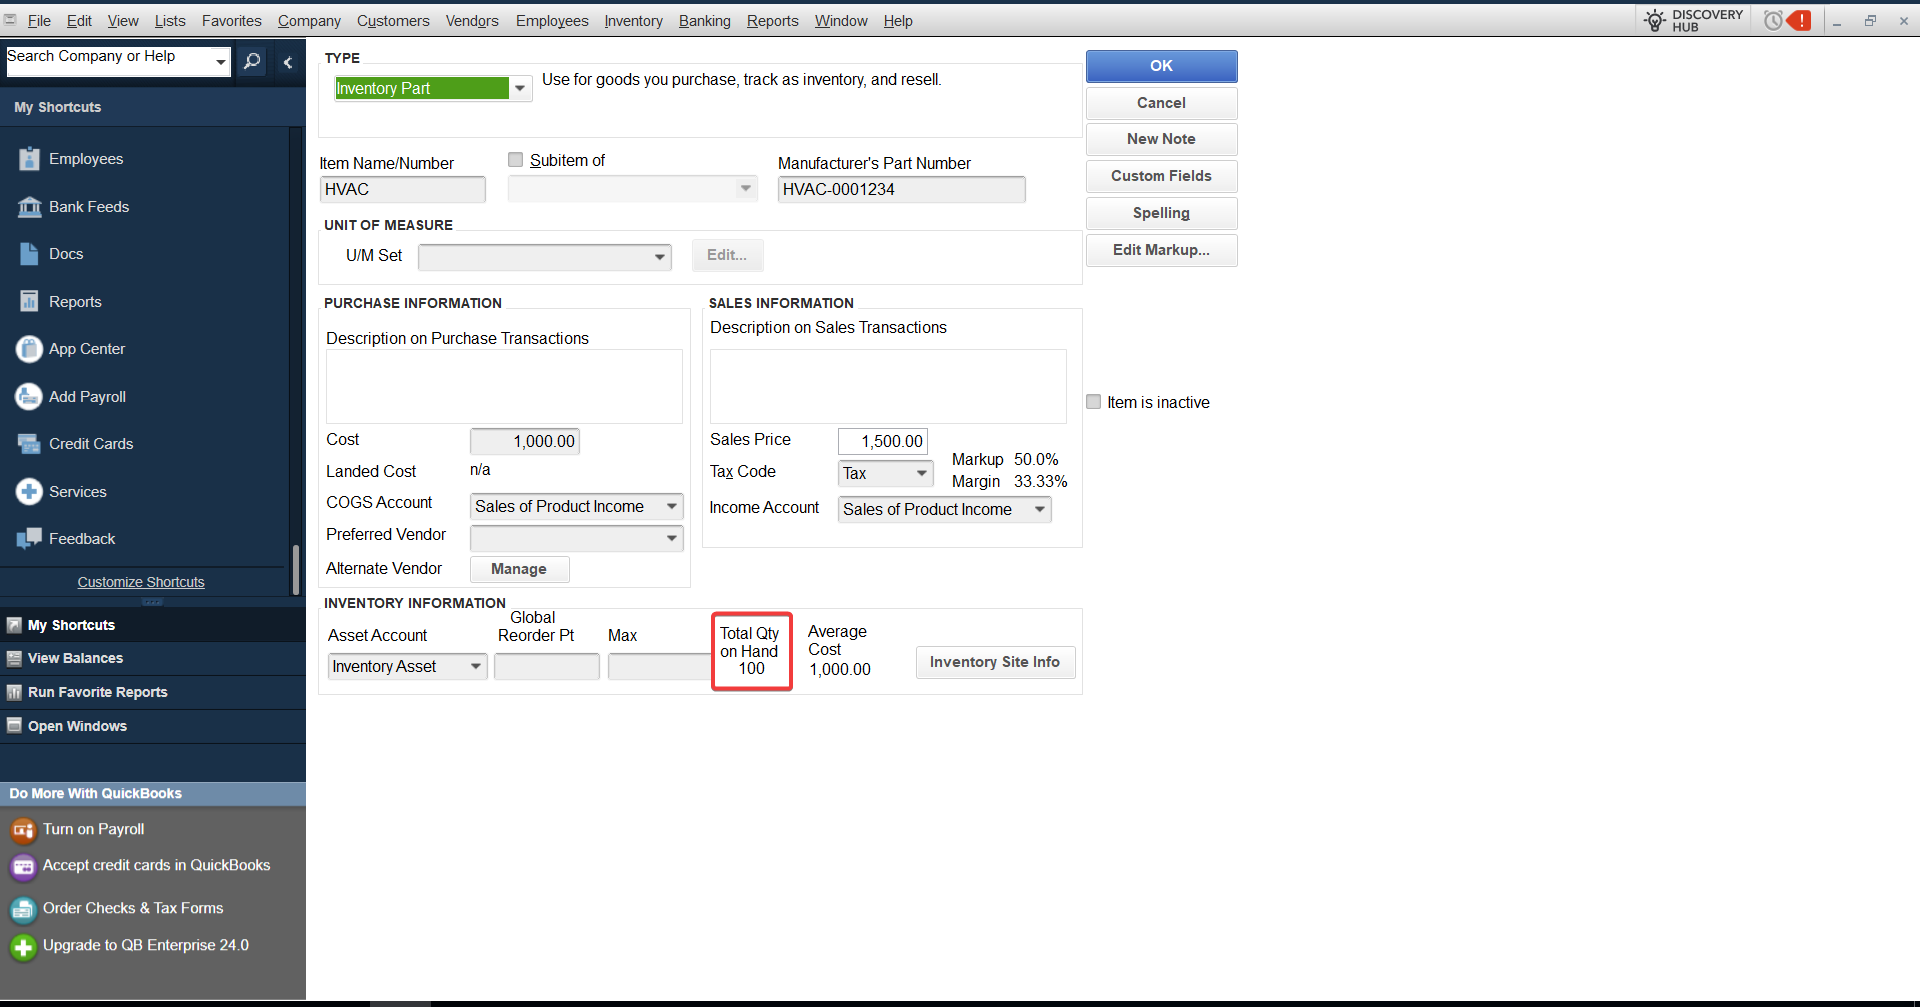
Task: Open Bank Feeds icon in sidebar
Action: (29, 207)
